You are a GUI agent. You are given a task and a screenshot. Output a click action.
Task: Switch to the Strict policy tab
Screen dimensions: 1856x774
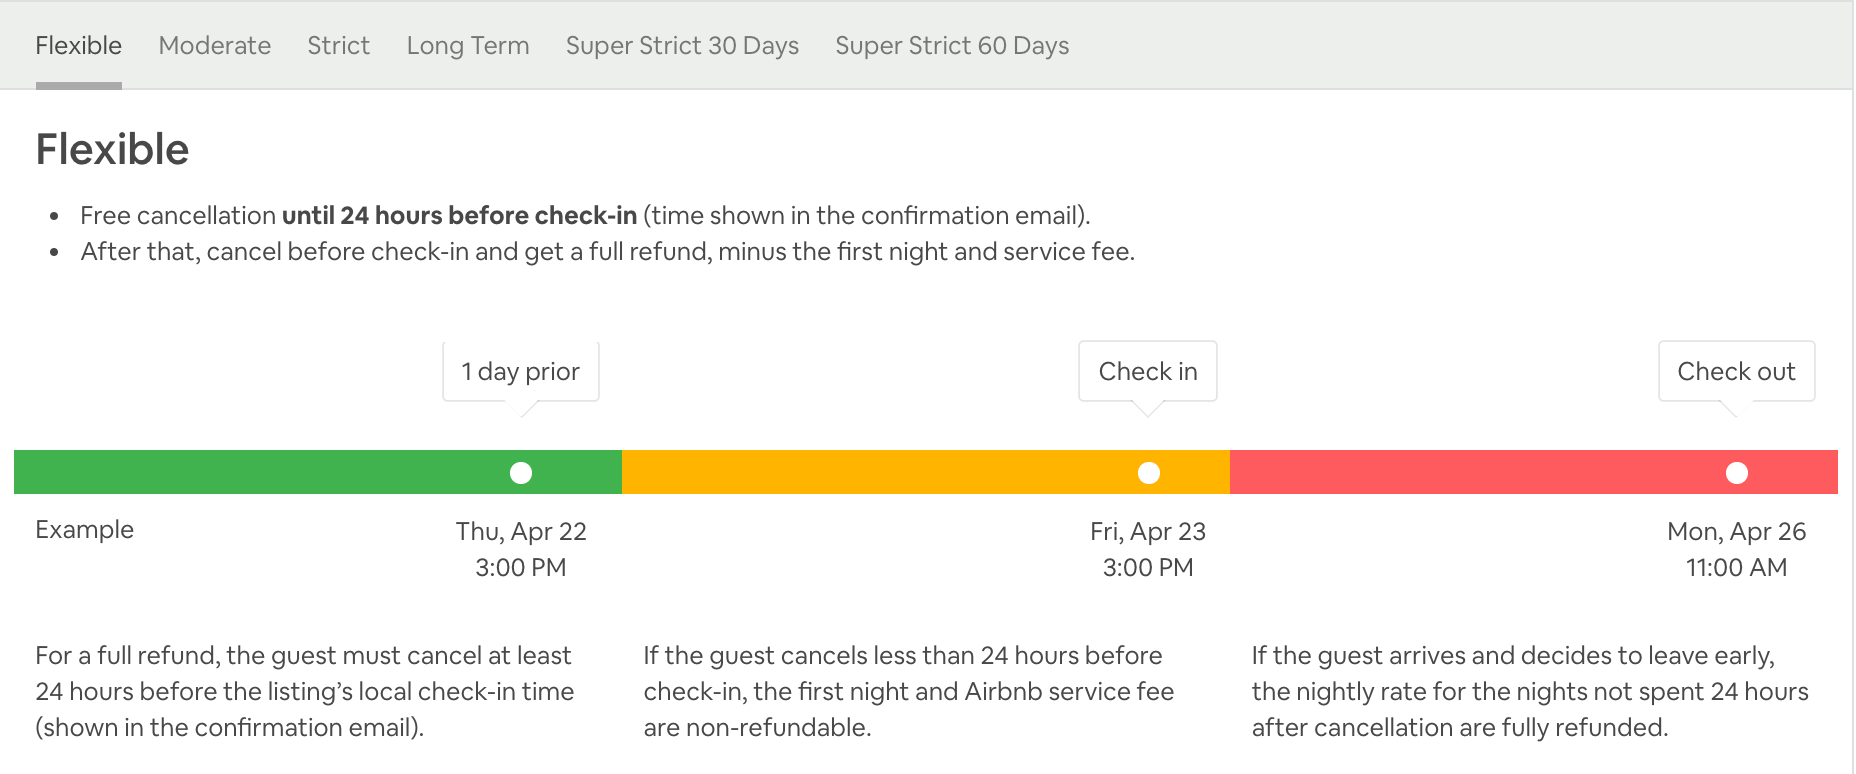coord(338,46)
